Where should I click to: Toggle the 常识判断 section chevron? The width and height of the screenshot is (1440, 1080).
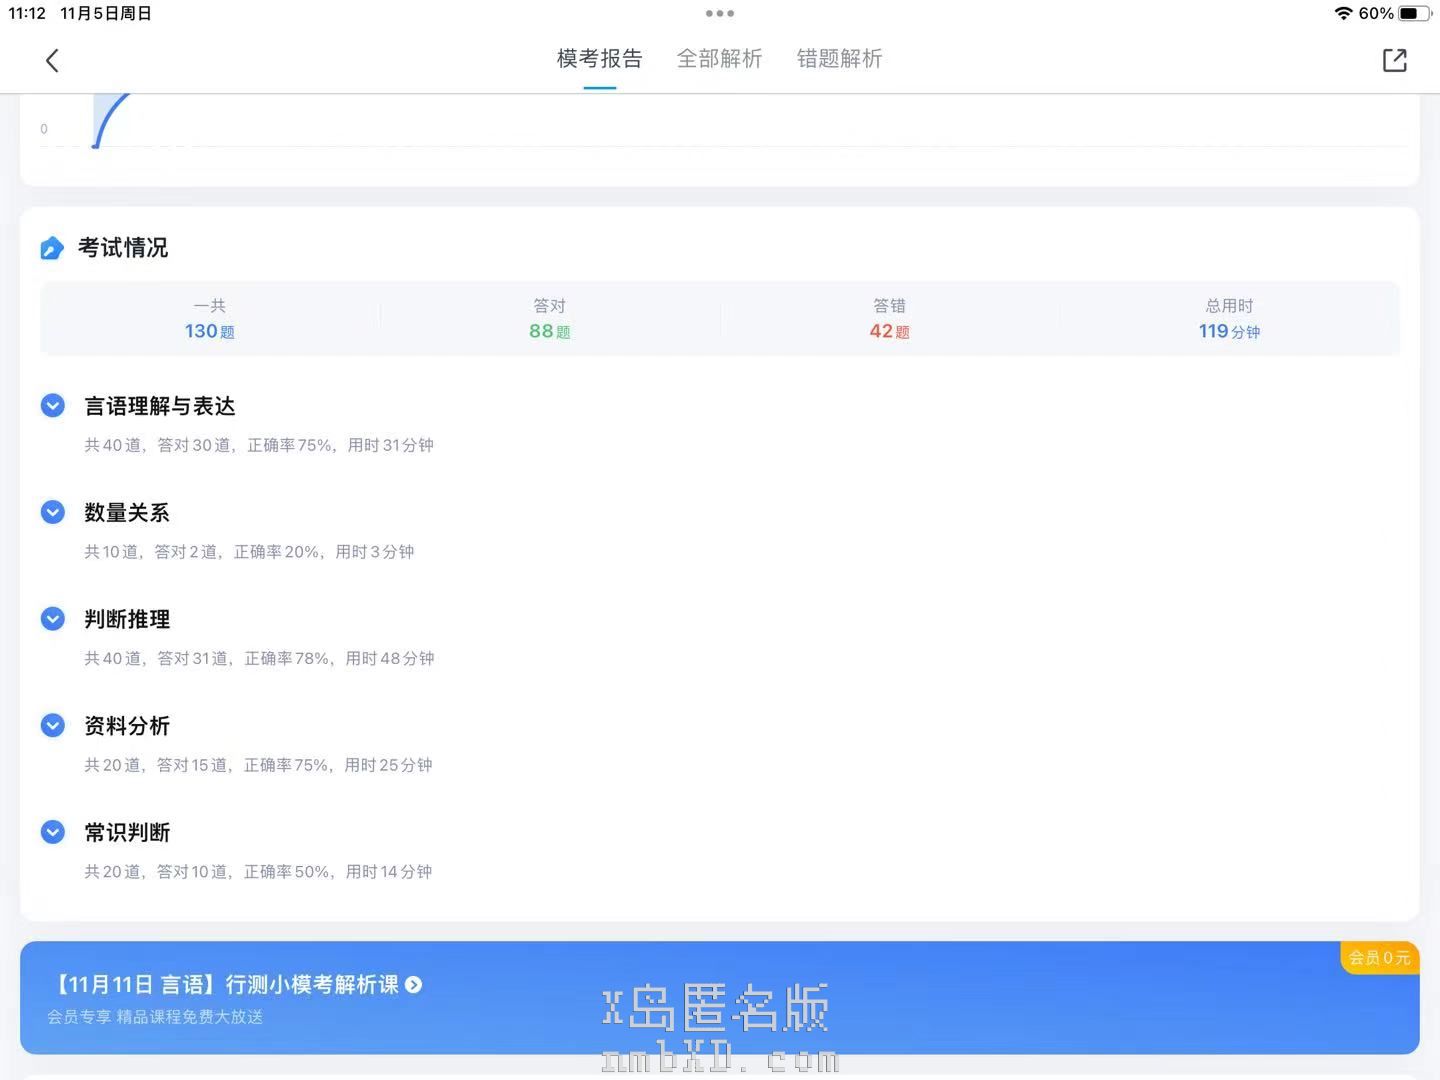53,832
